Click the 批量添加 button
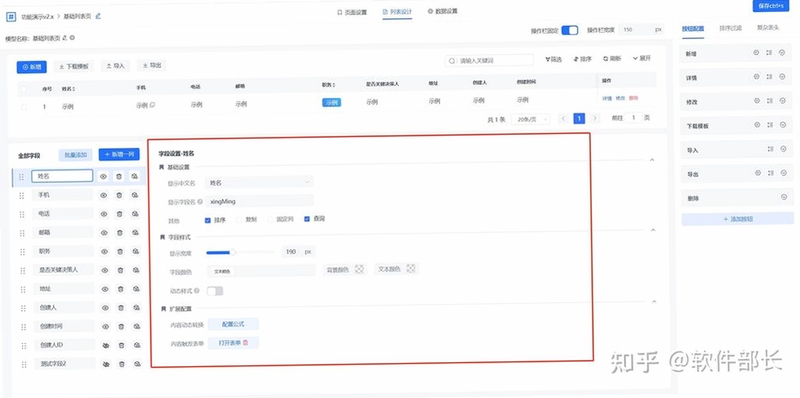The width and height of the screenshot is (800, 398). click(76, 155)
